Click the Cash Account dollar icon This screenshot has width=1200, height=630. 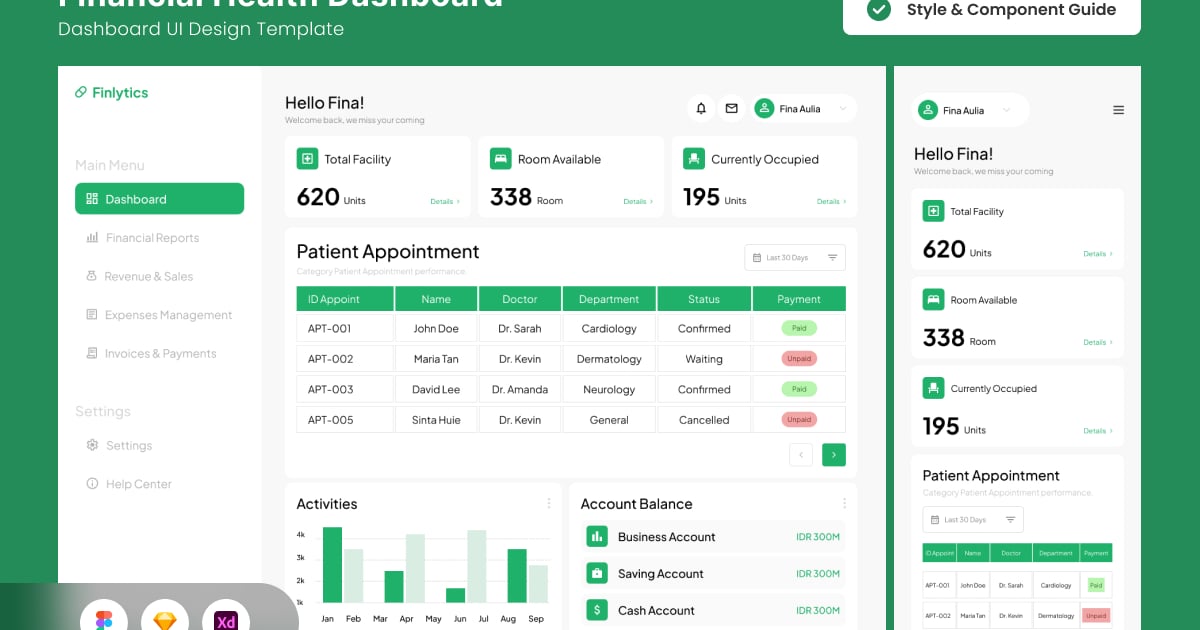click(597, 610)
